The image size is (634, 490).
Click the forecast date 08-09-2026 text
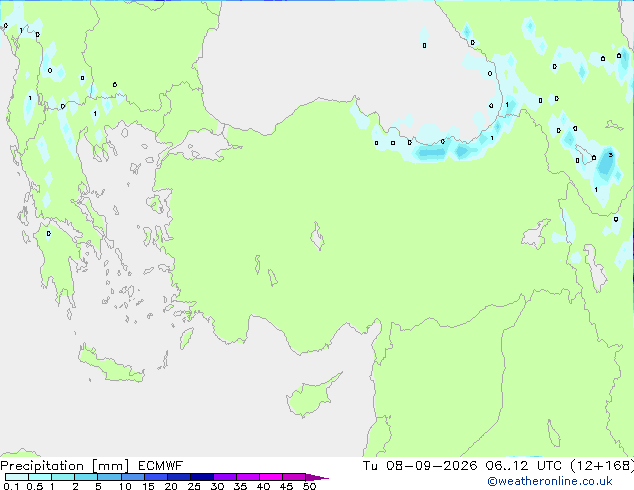point(431,466)
